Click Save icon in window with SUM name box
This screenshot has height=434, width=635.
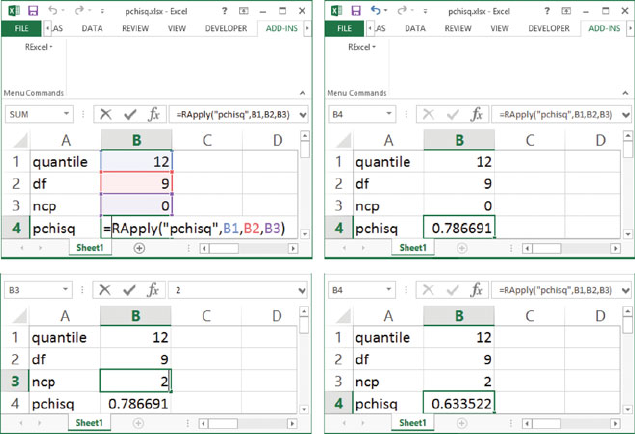click(x=33, y=11)
